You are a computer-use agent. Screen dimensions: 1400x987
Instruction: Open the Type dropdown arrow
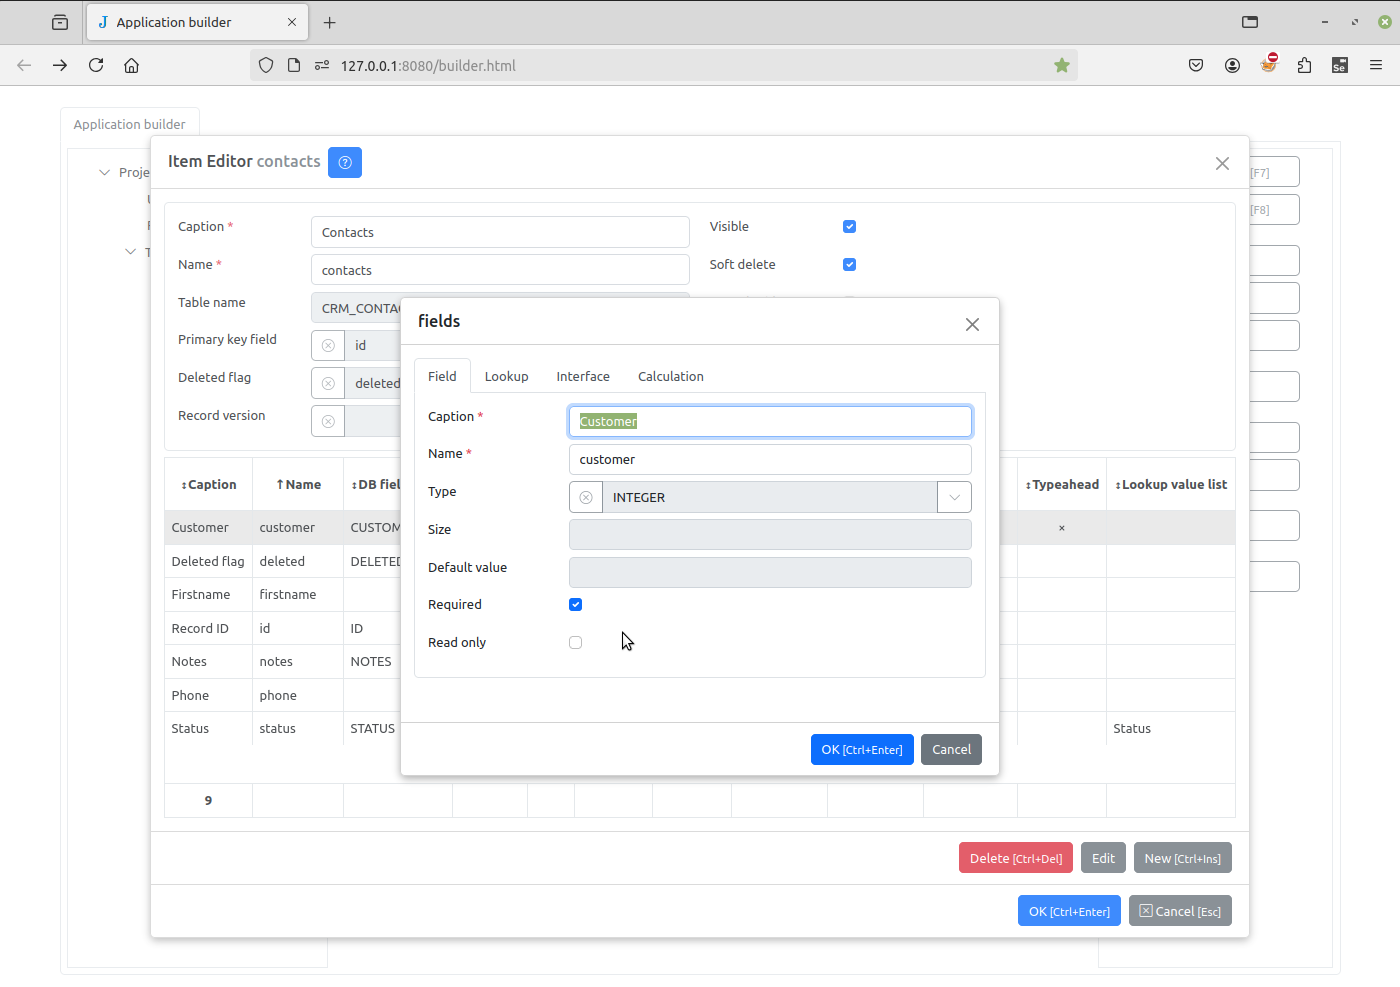(x=954, y=497)
